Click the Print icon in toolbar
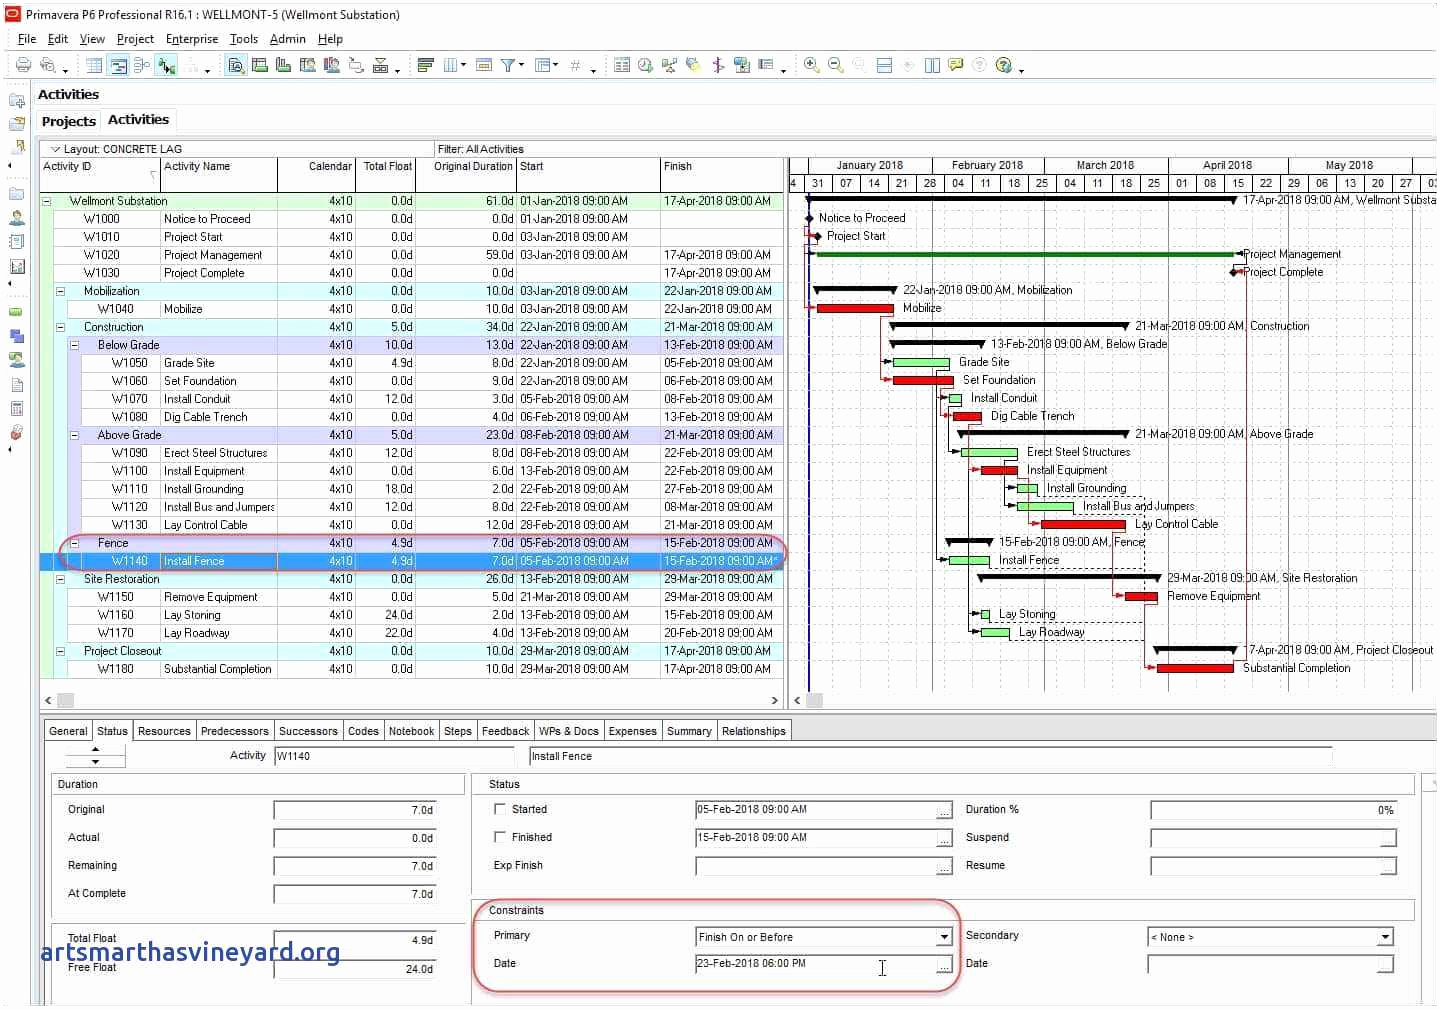1440x1009 pixels. pyautogui.click(x=23, y=66)
